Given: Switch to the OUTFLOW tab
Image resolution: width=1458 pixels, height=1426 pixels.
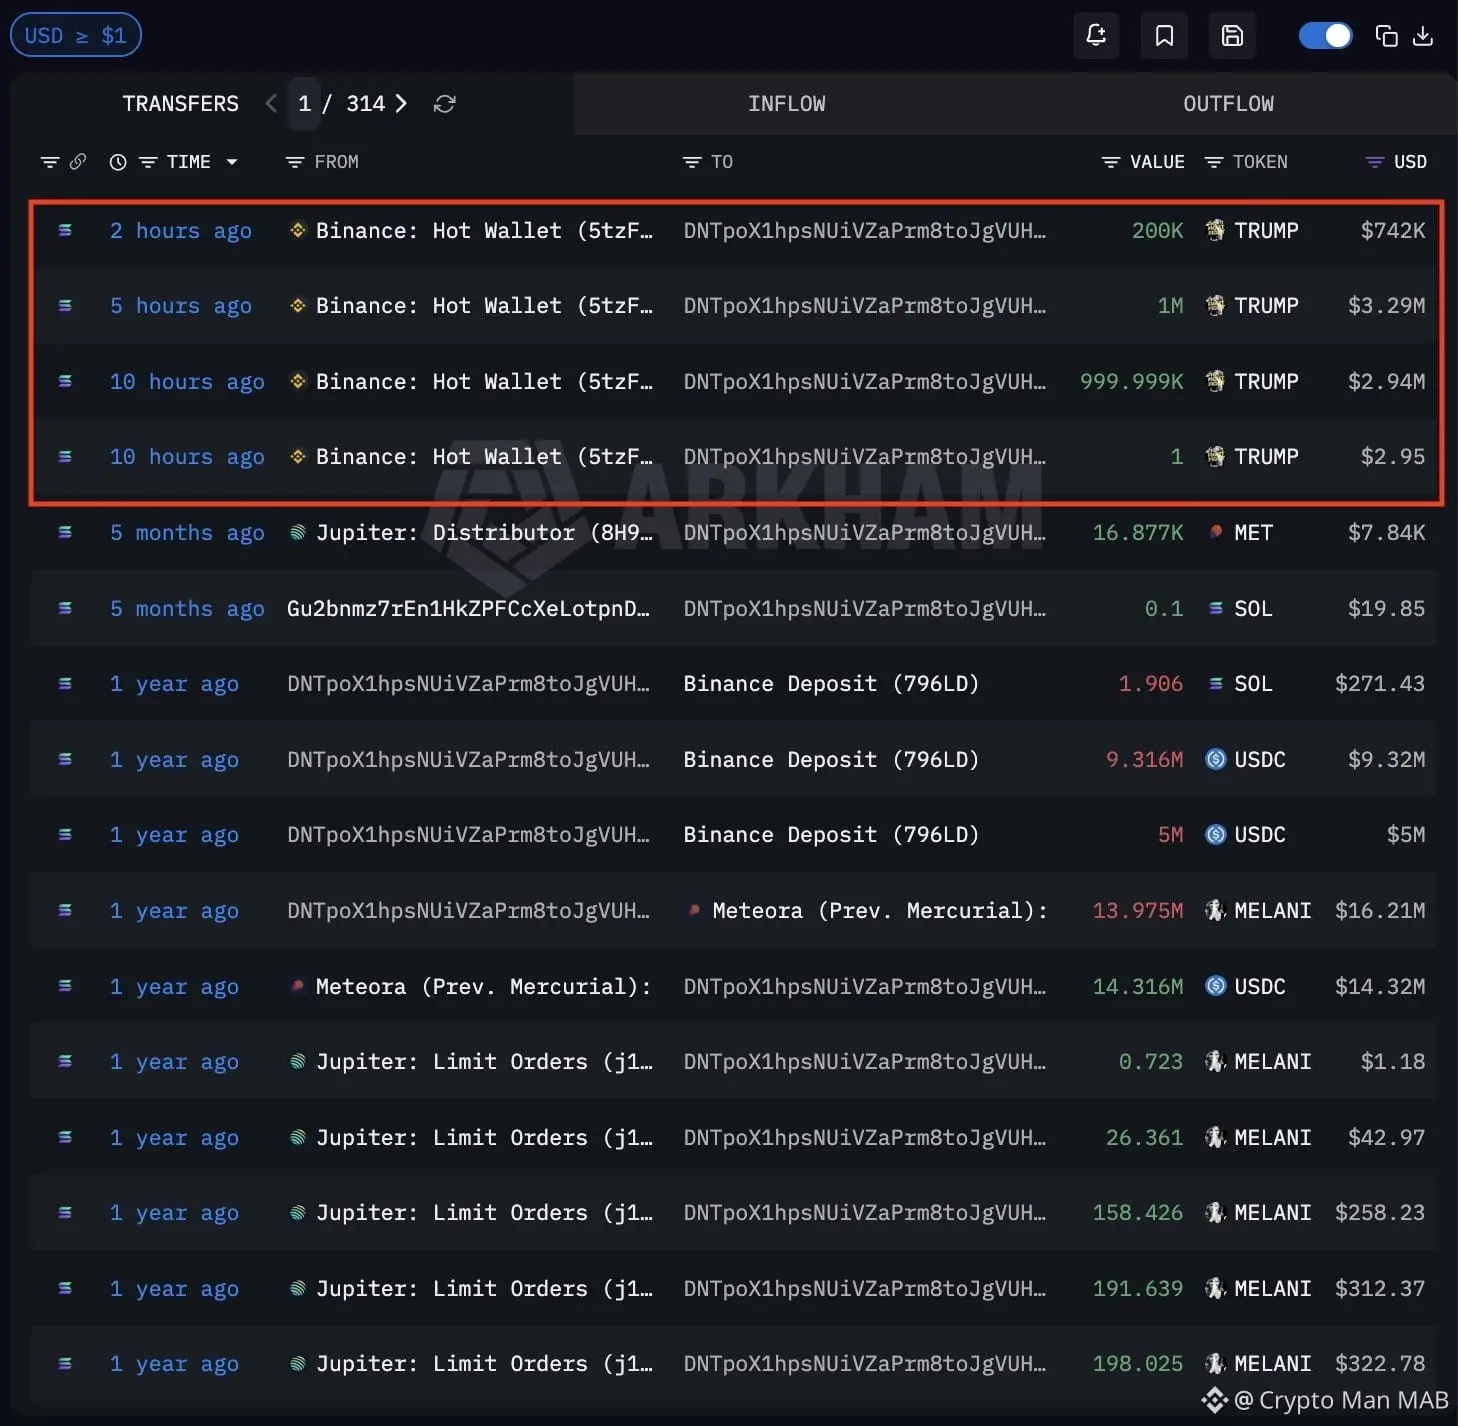Looking at the screenshot, I should (x=1228, y=104).
